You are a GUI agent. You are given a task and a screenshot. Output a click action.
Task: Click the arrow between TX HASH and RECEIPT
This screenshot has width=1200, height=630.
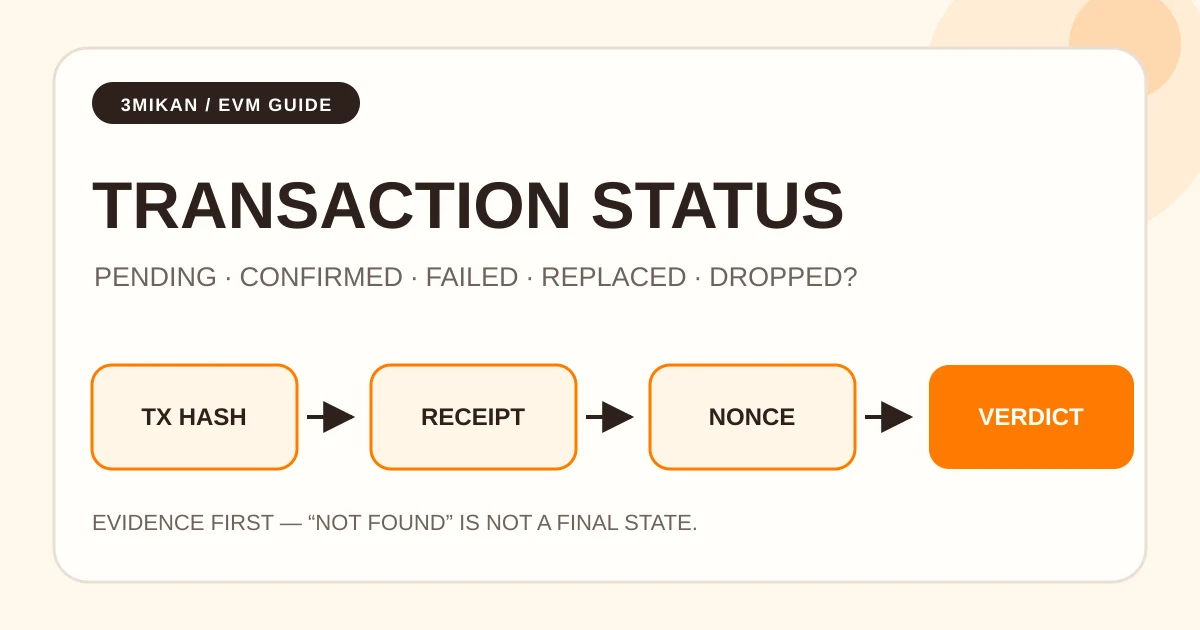tap(331, 417)
